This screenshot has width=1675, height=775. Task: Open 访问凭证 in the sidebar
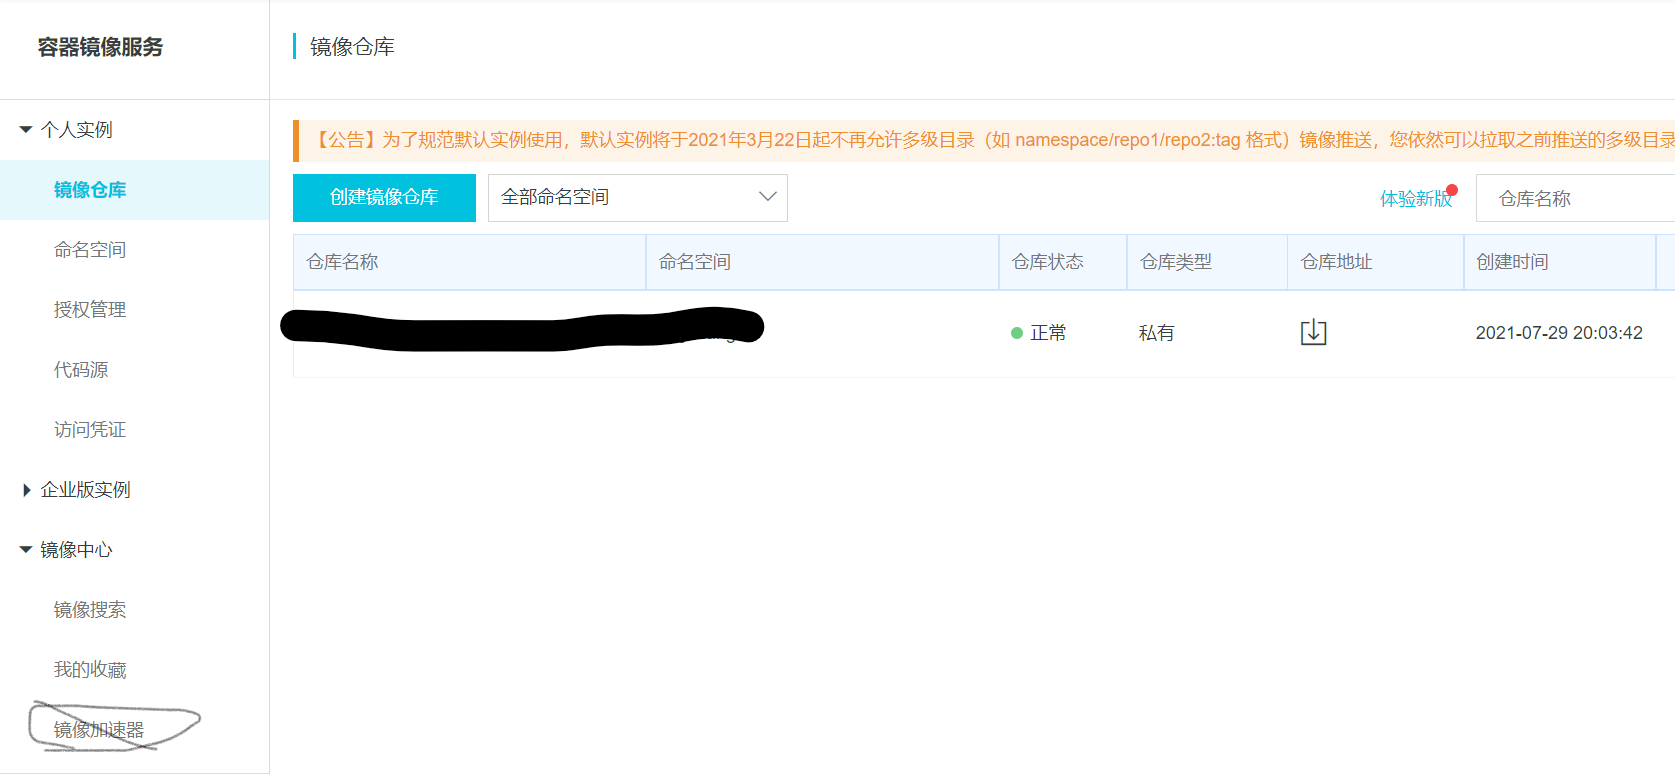tap(90, 430)
